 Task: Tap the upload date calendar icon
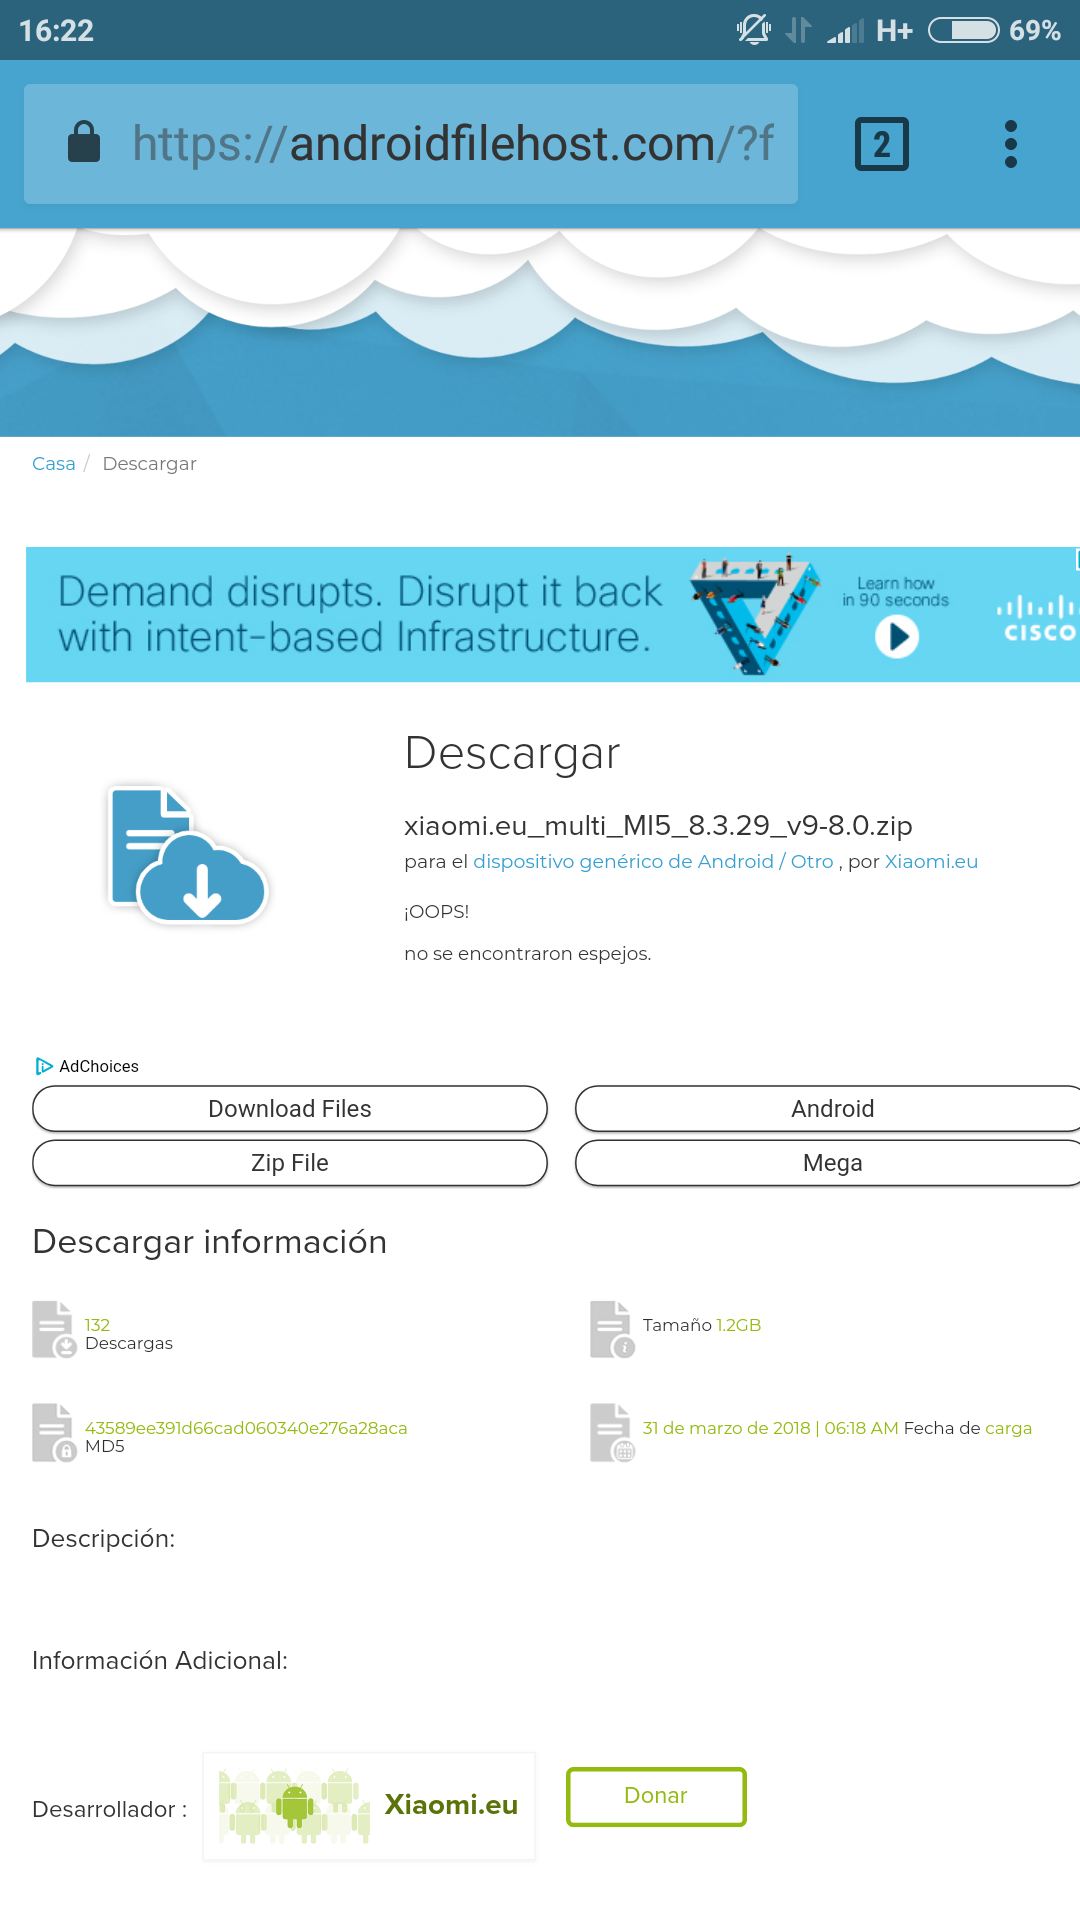612,1432
